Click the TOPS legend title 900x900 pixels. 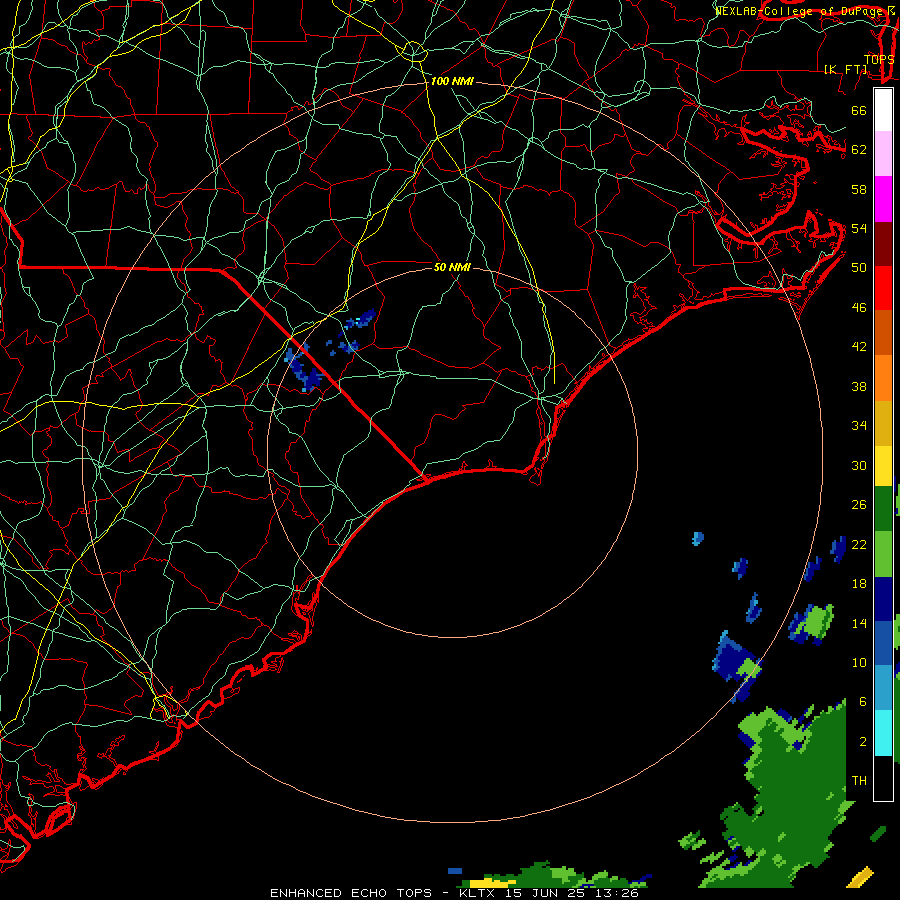point(879,59)
